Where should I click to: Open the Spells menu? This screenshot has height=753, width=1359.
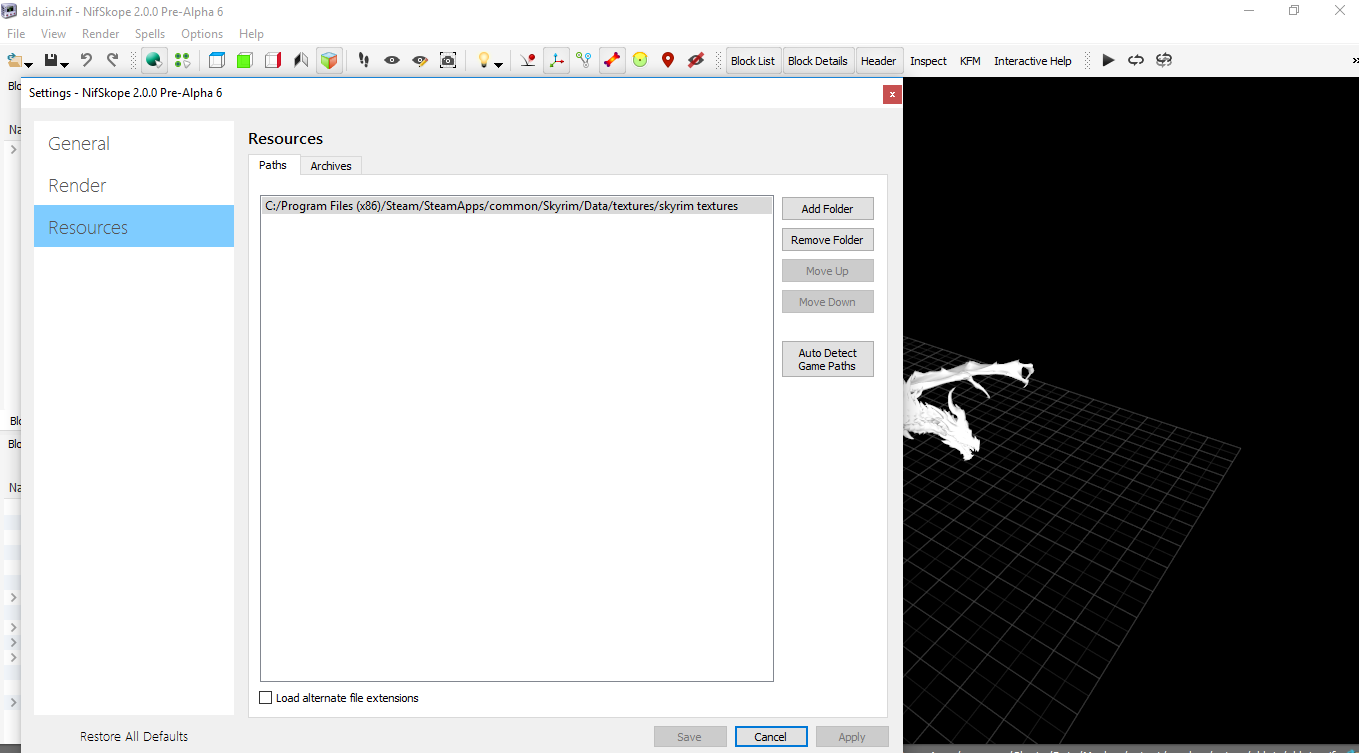pos(150,34)
